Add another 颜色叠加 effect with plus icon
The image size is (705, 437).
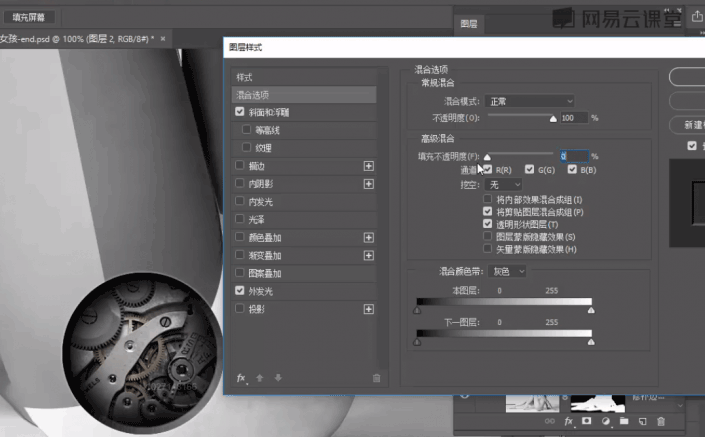pos(369,237)
